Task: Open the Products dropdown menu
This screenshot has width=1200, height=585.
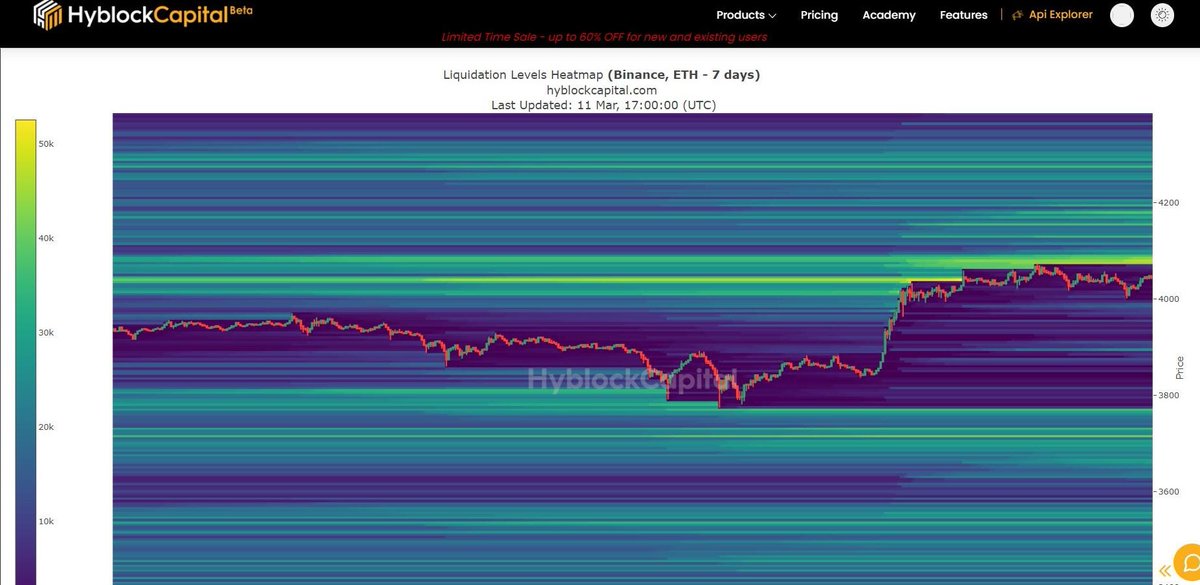Action: coord(746,15)
